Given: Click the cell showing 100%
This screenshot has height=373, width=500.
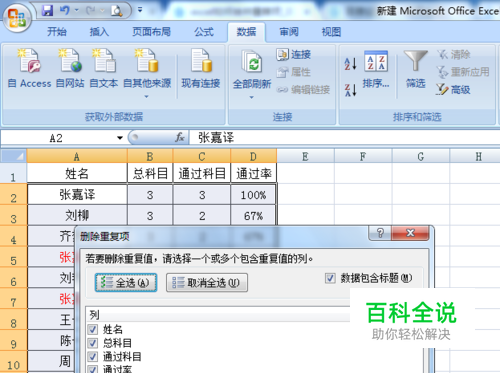Looking at the screenshot, I should [x=253, y=195].
